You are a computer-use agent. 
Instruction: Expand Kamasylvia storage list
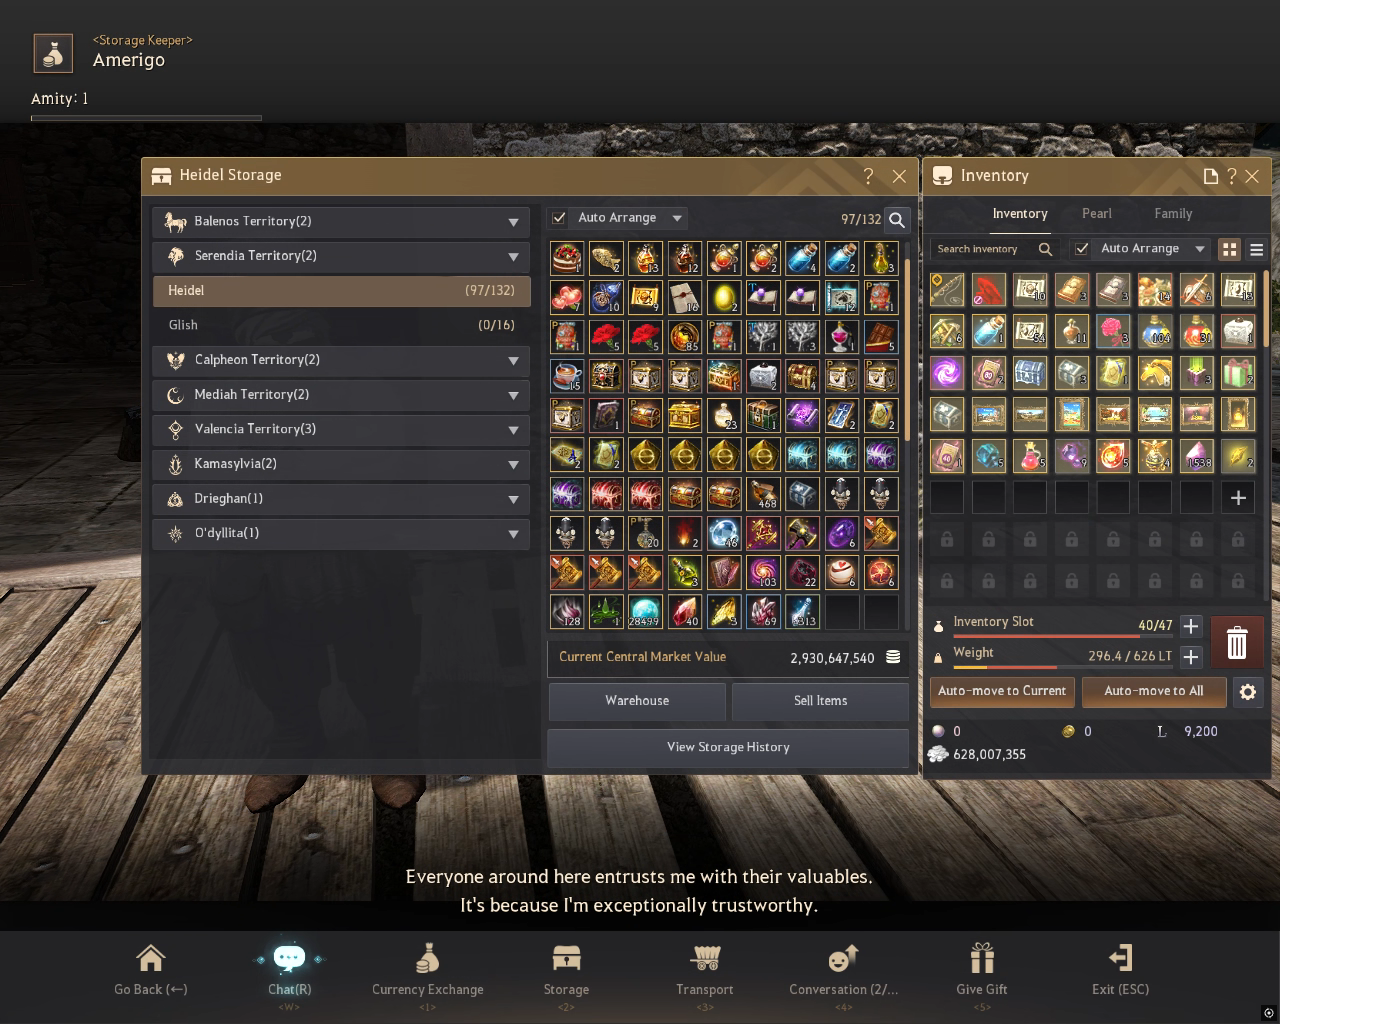341,464
